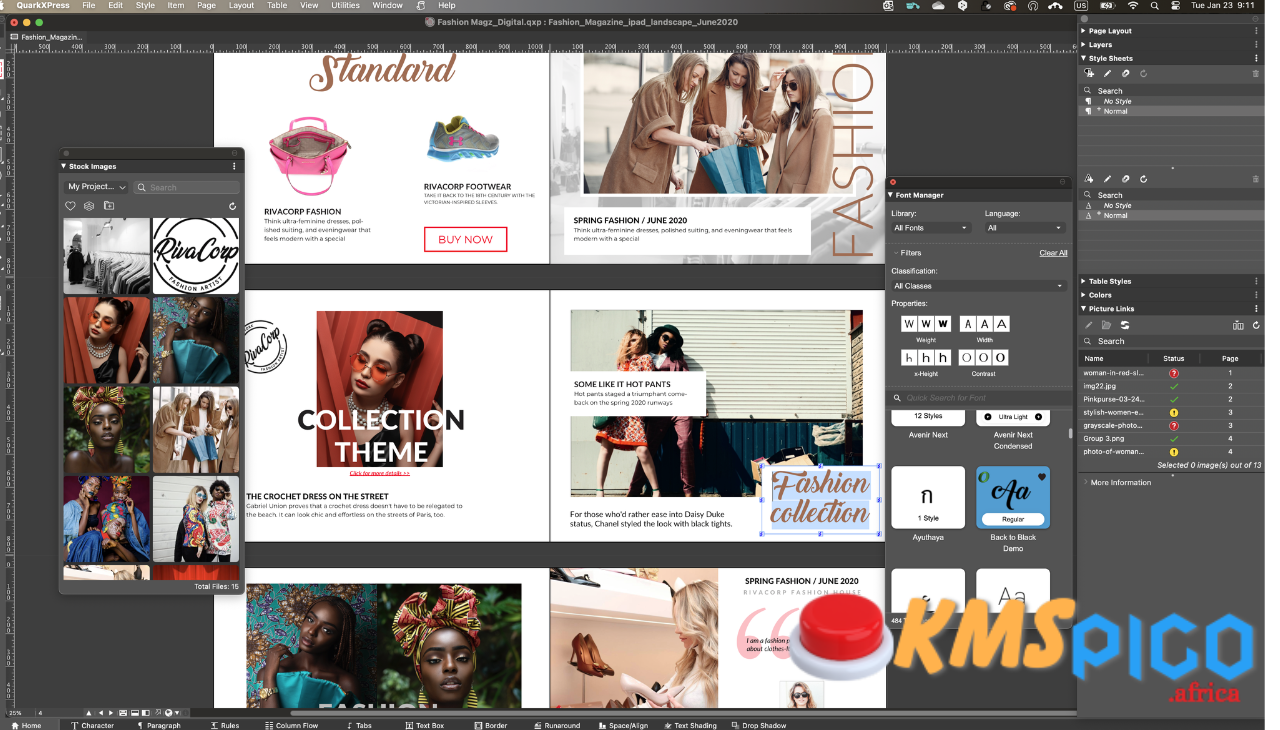Expand More Information in Picture Links
This screenshot has width=1280, height=730.
pos(1086,482)
